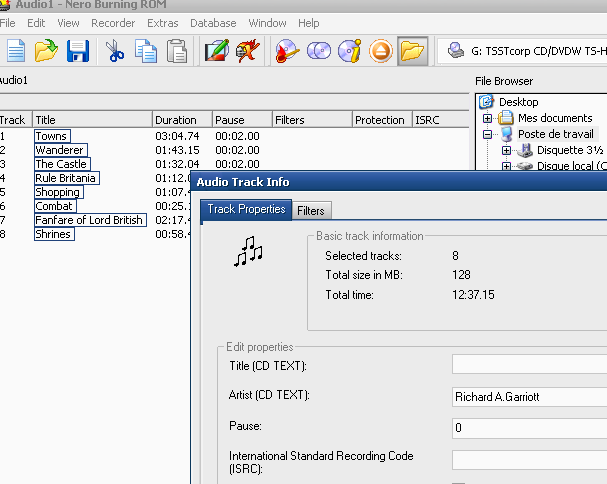The width and height of the screenshot is (607, 484).
Task: Switch to the Filters tab in Audio Track Info
Action: 311,211
